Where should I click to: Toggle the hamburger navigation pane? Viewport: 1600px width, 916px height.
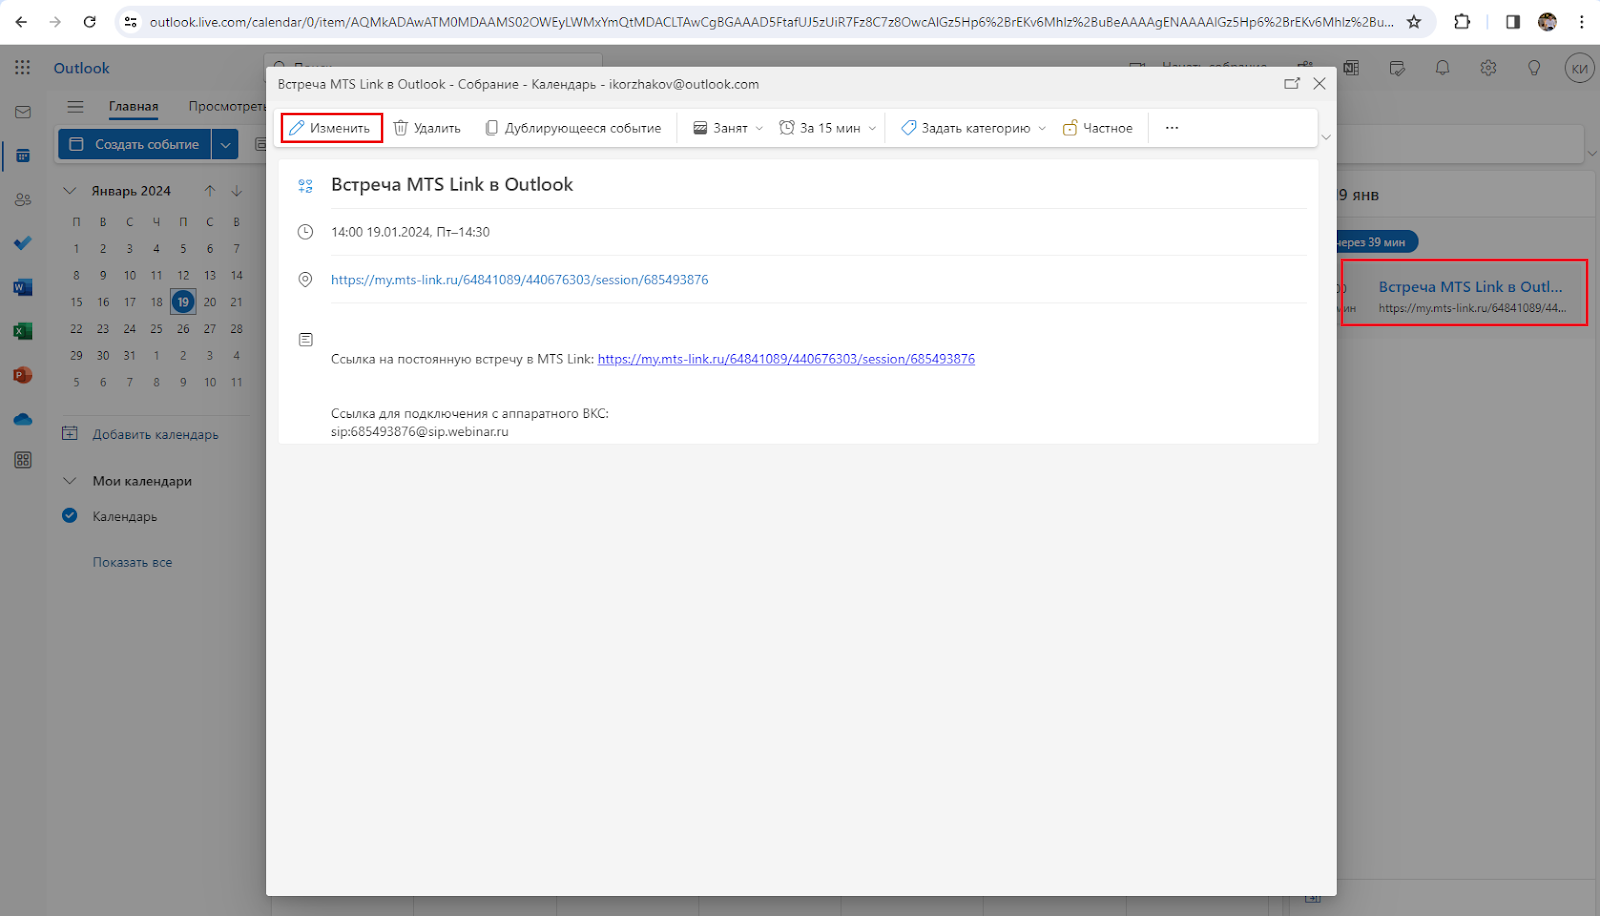coord(75,106)
